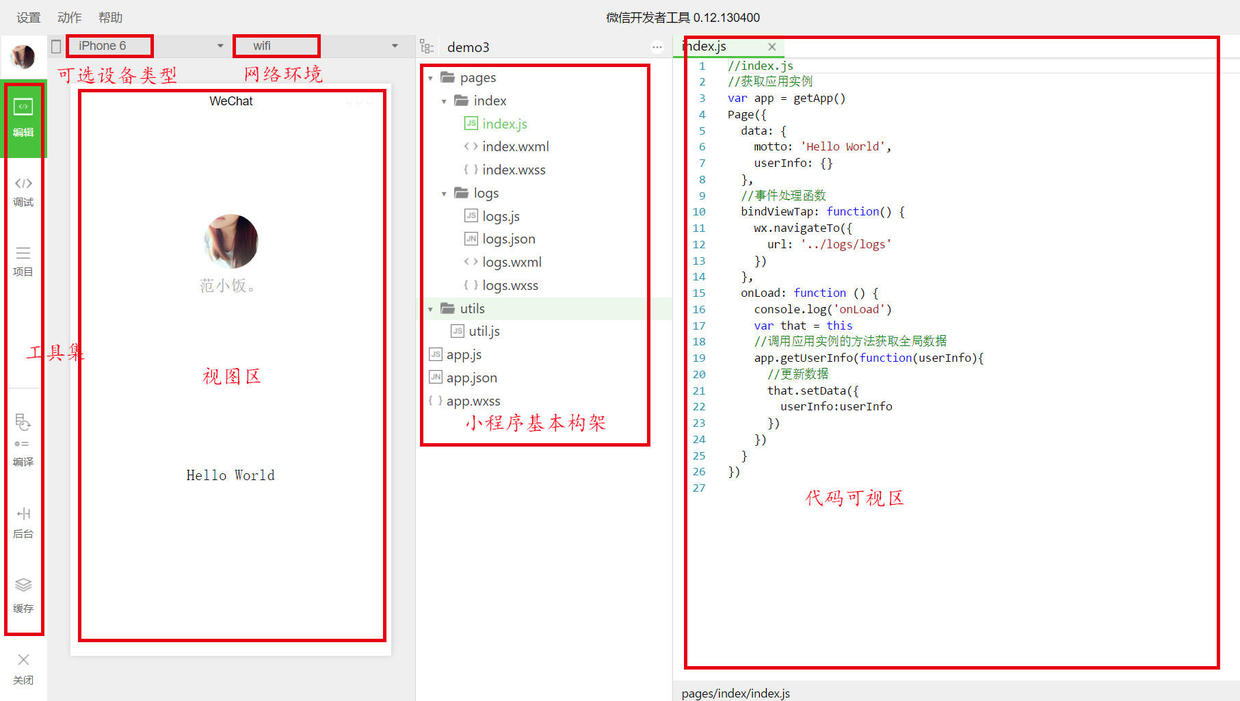The width and height of the screenshot is (1240, 701).
Task: Collapse the pages folder
Action: coord(431,78)
